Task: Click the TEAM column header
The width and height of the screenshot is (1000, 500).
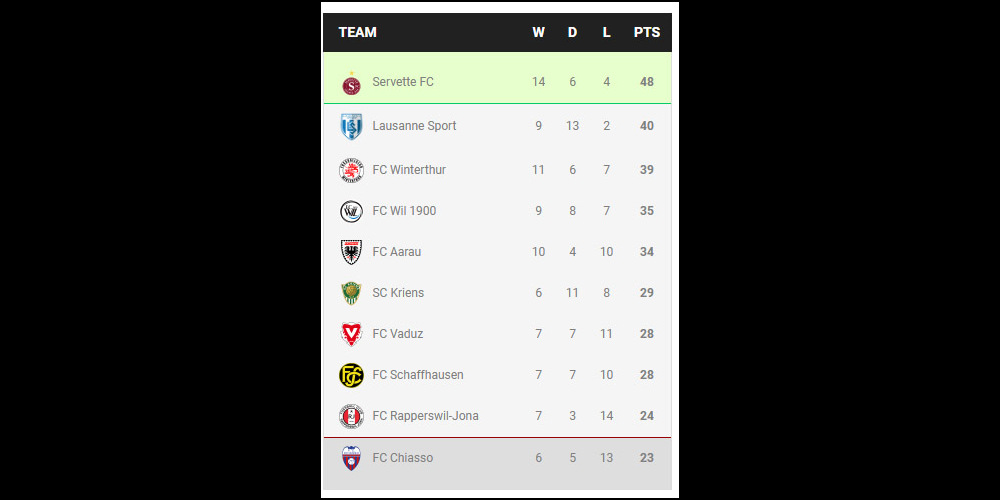Action: [358, 32]
